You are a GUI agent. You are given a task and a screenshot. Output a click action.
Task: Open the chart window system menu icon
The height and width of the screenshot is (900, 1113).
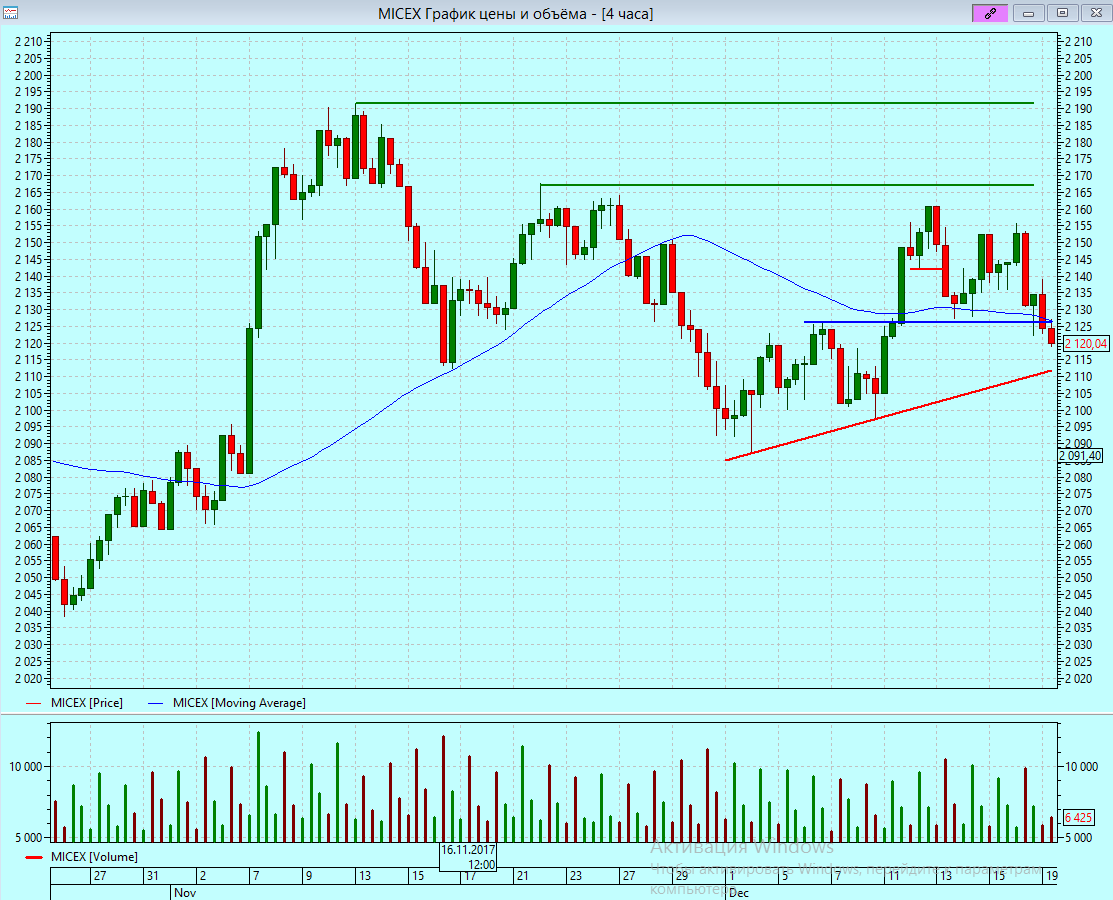pos(10,13)
